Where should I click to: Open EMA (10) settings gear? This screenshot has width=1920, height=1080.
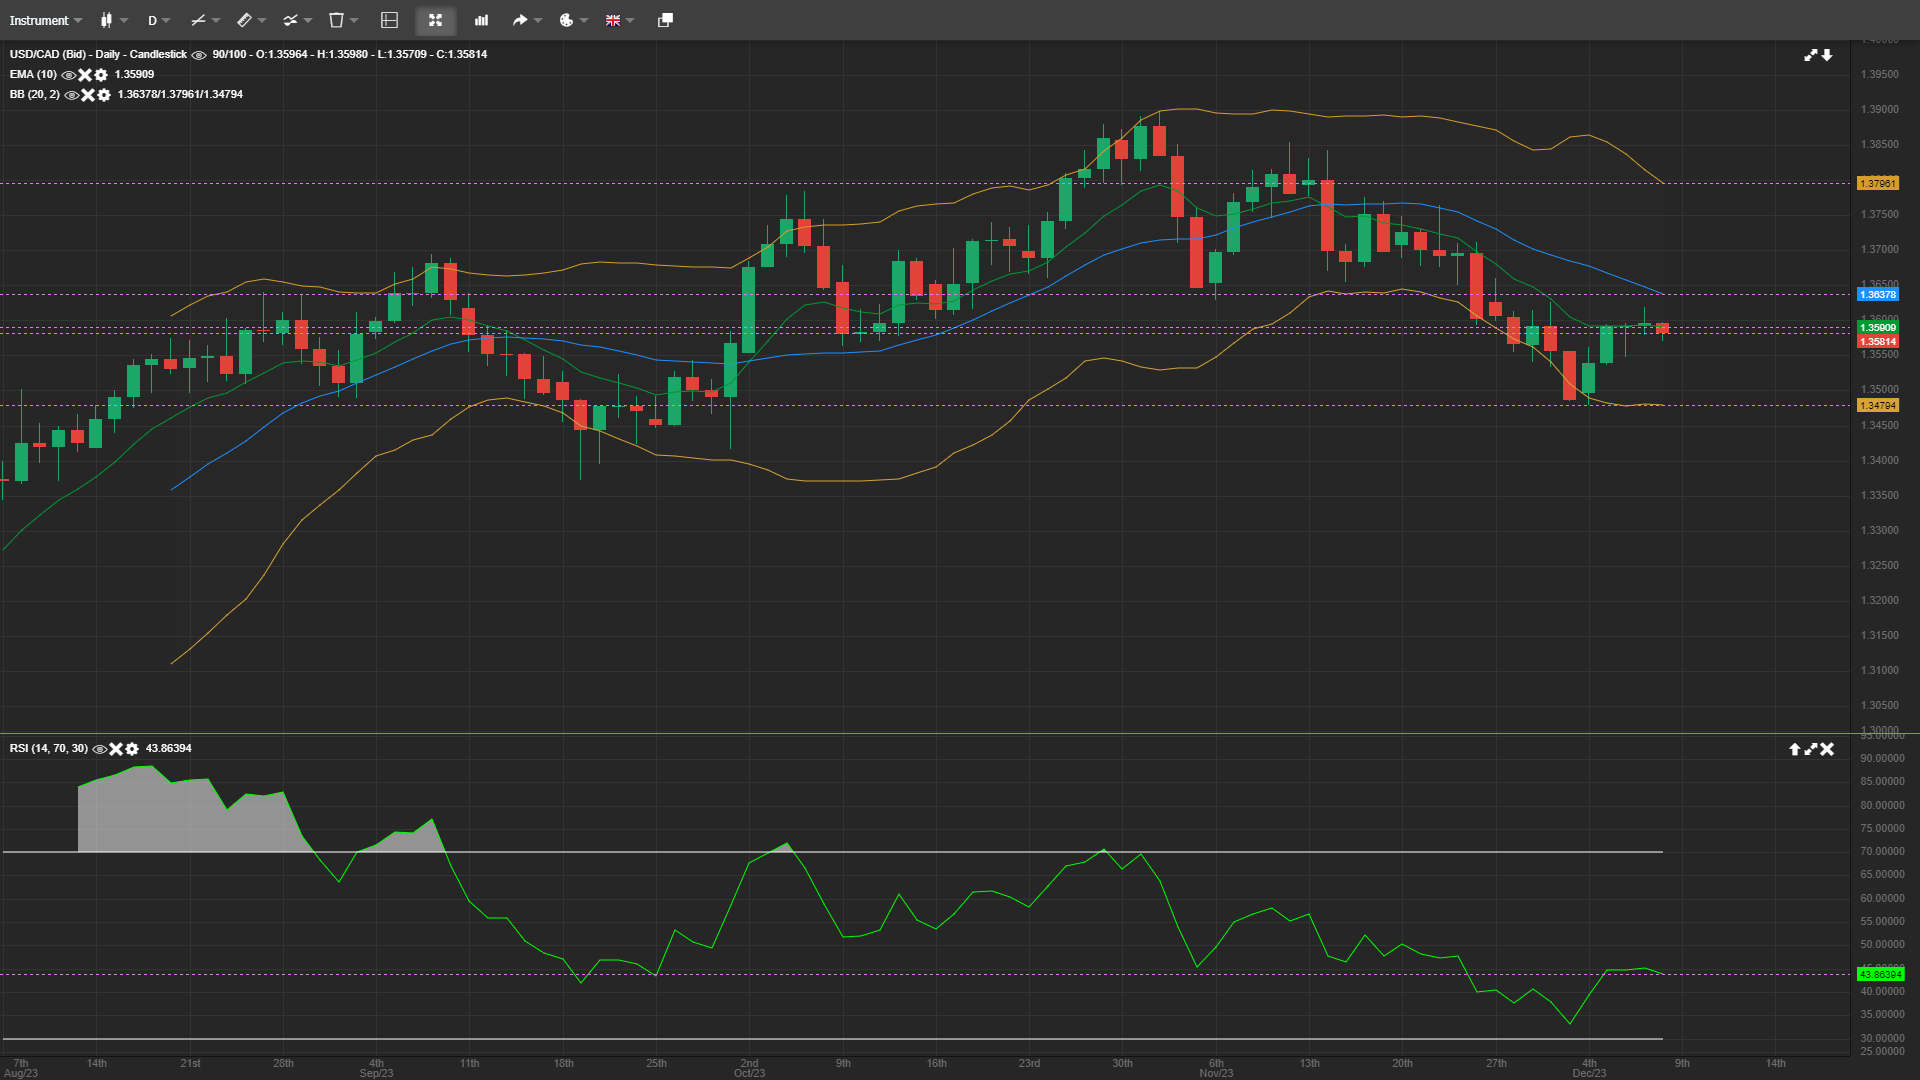(101, 75)
